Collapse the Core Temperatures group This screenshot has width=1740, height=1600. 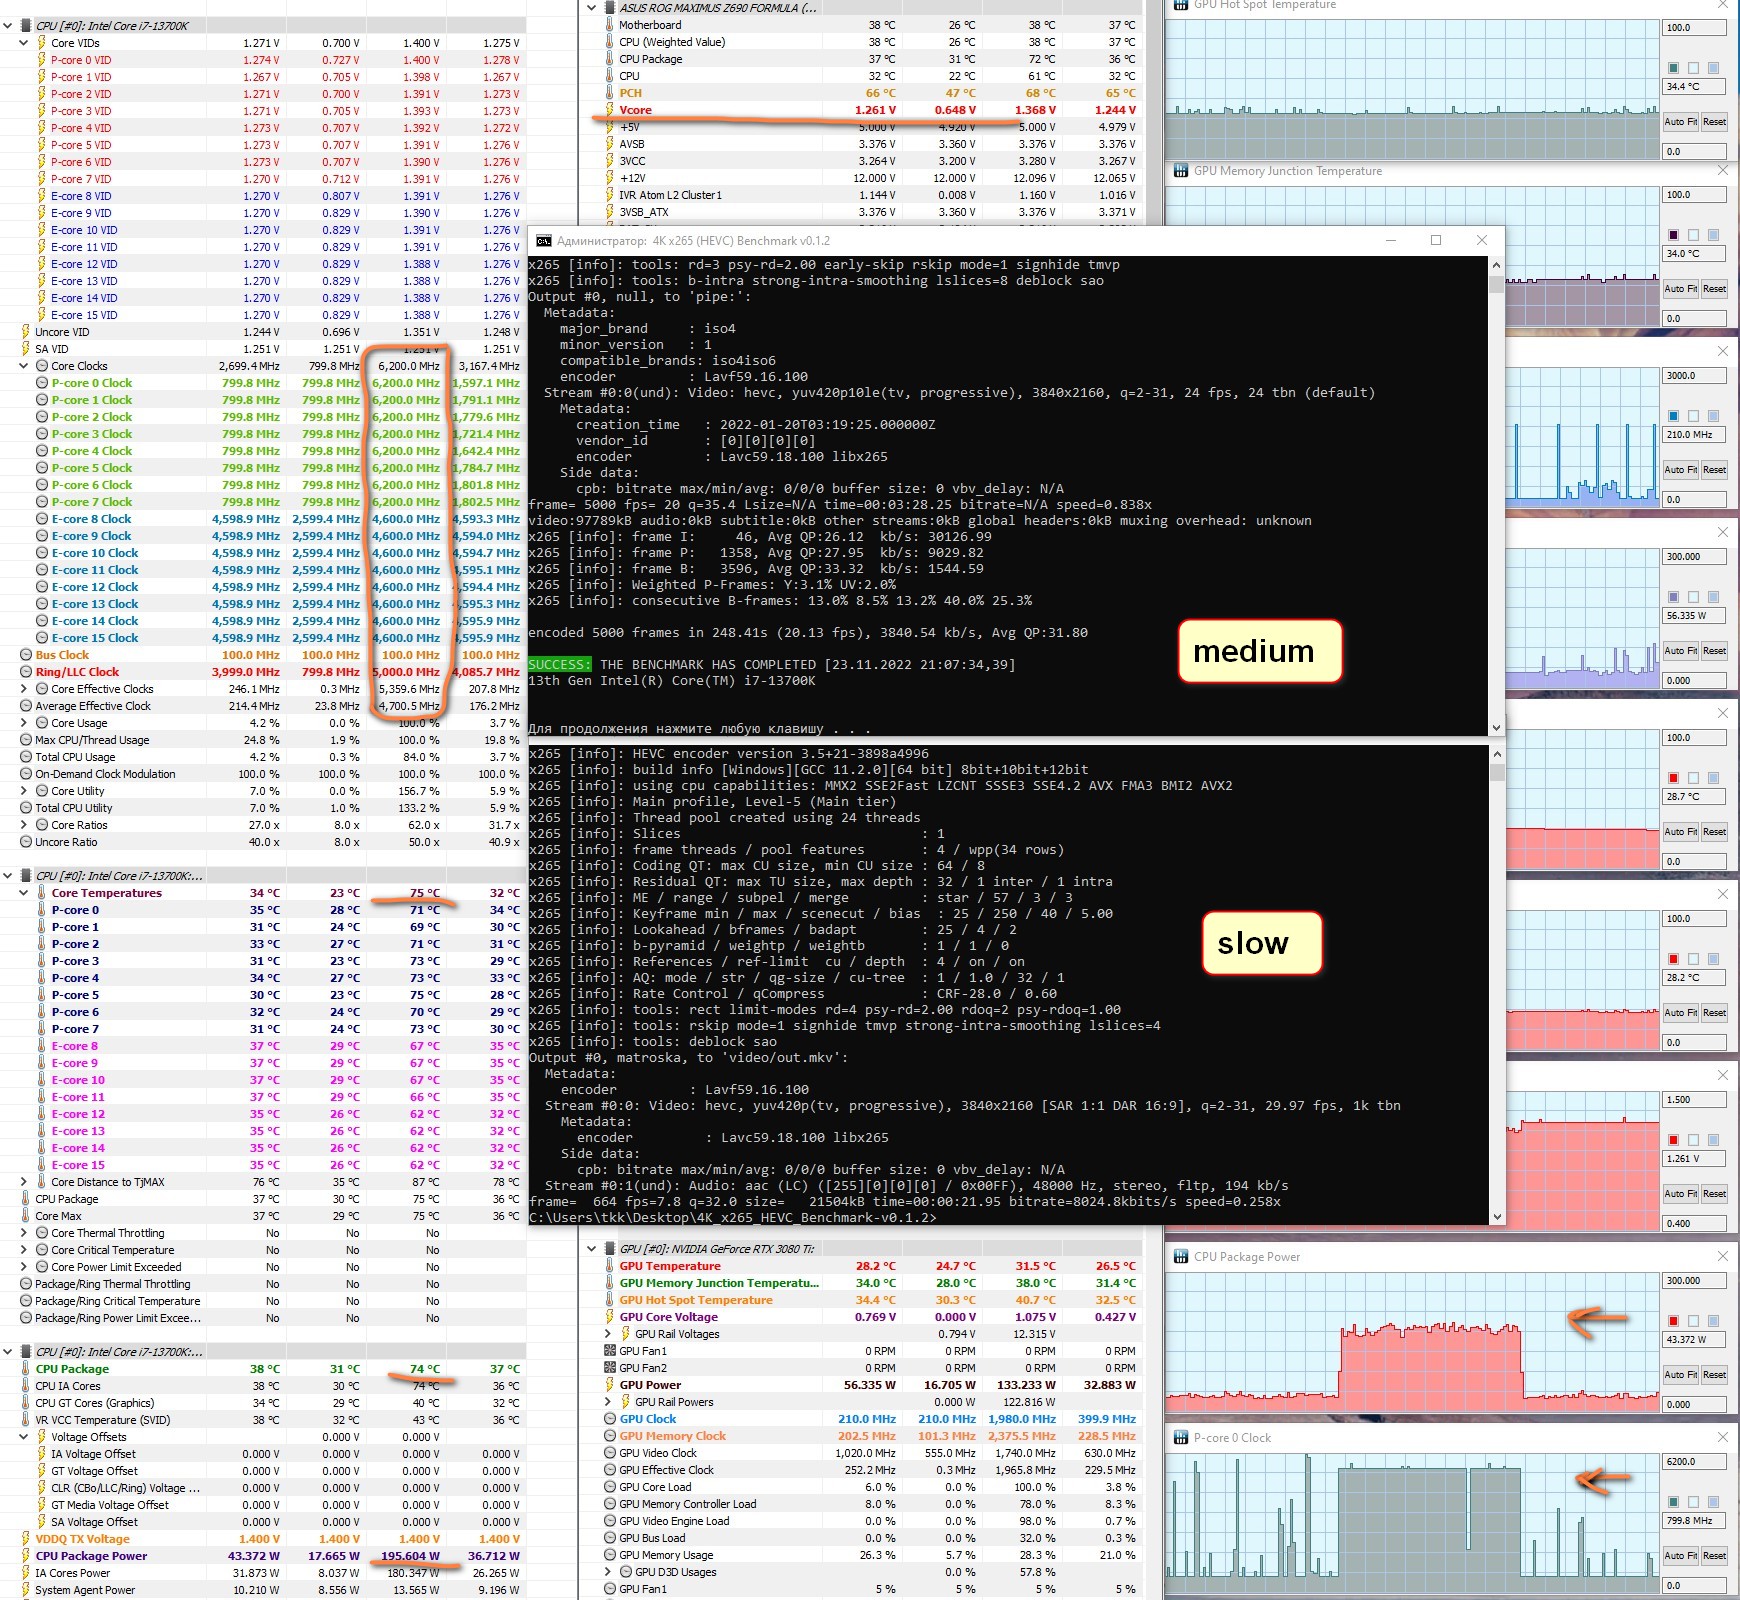24,893
